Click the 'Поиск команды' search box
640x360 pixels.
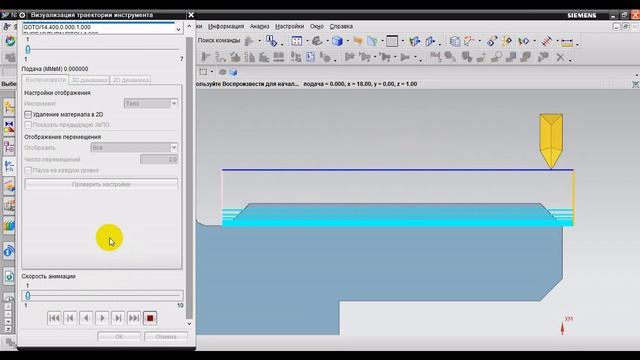[x=219, y=40]
